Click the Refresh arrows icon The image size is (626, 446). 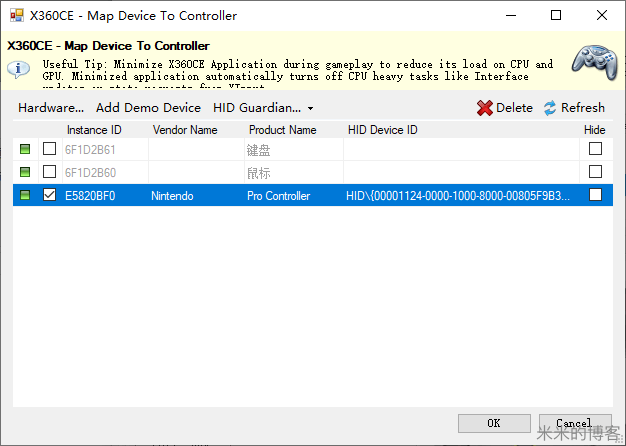tap(550, 108)
